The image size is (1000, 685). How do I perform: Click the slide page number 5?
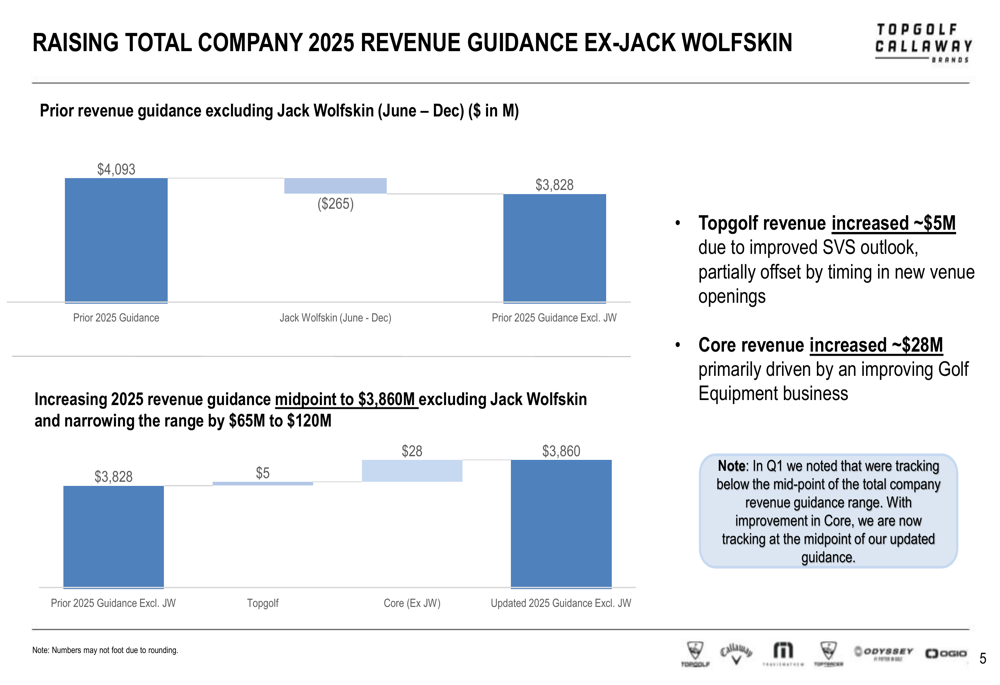pos(983,658)
